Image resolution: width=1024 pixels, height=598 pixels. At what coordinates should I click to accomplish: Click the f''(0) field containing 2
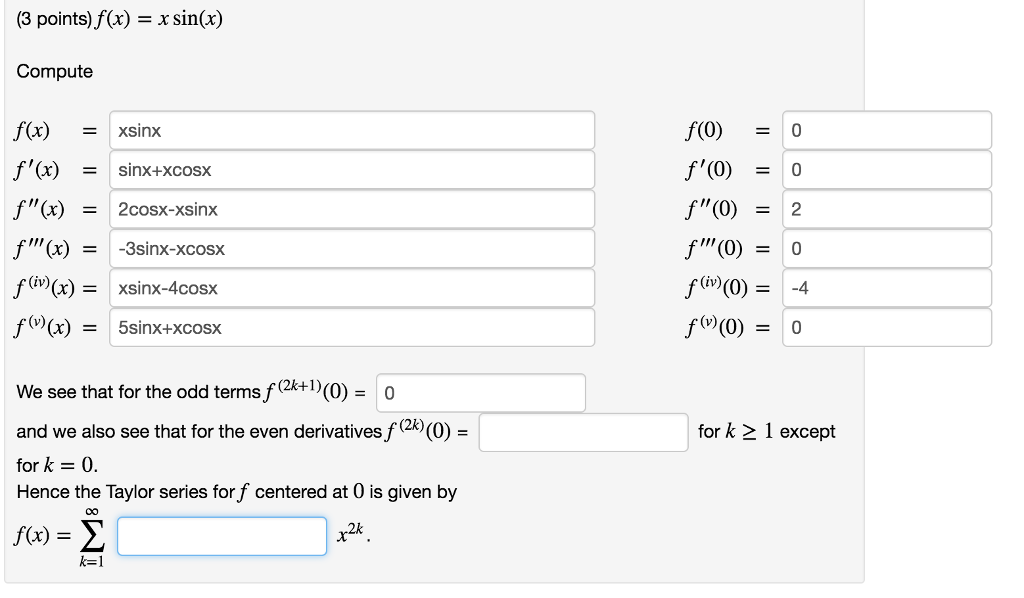click(x=885, y=209)
